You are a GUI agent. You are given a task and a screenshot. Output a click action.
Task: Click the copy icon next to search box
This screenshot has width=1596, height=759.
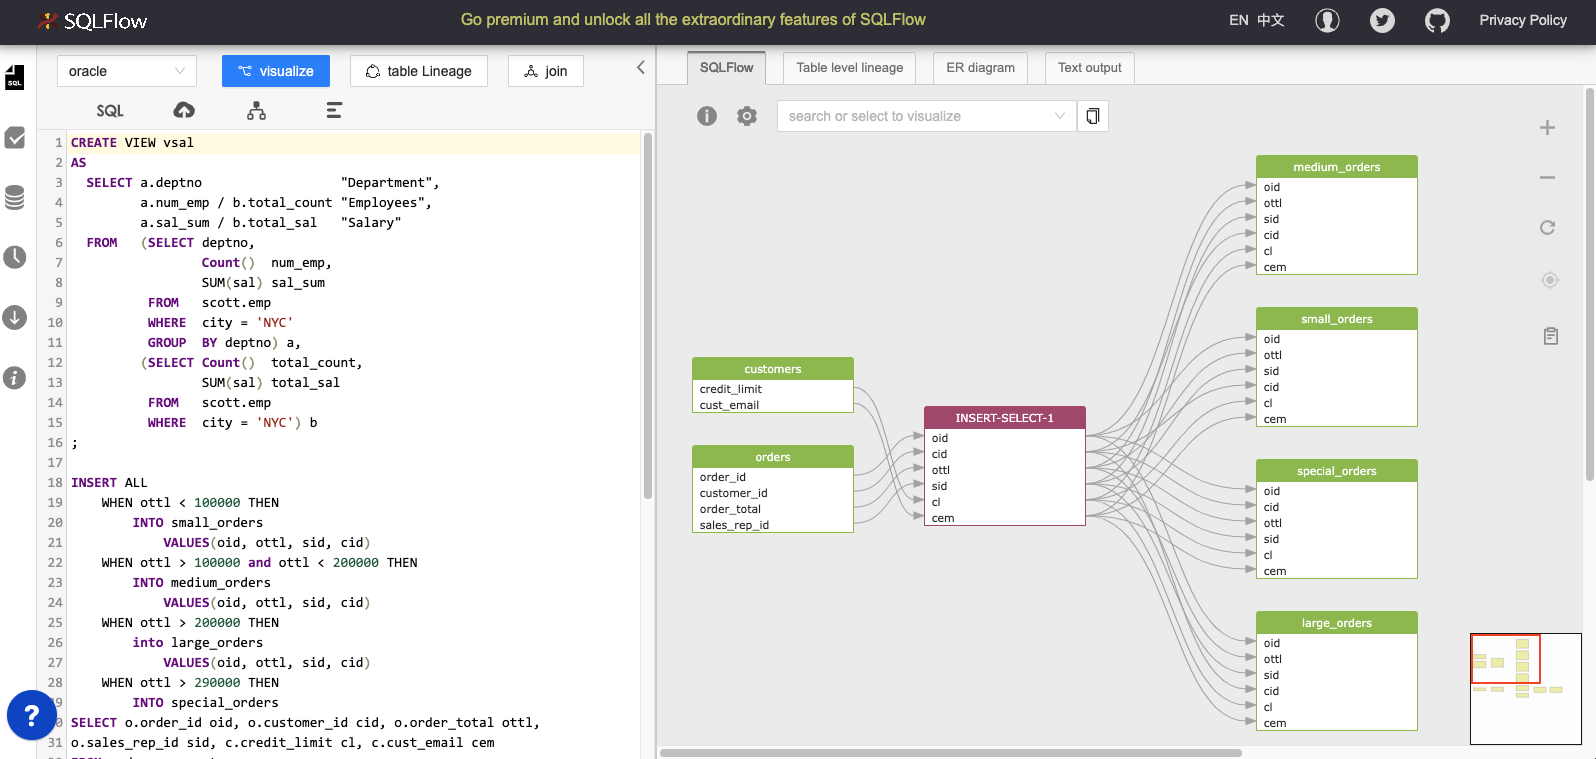[x=1093, y=116]
